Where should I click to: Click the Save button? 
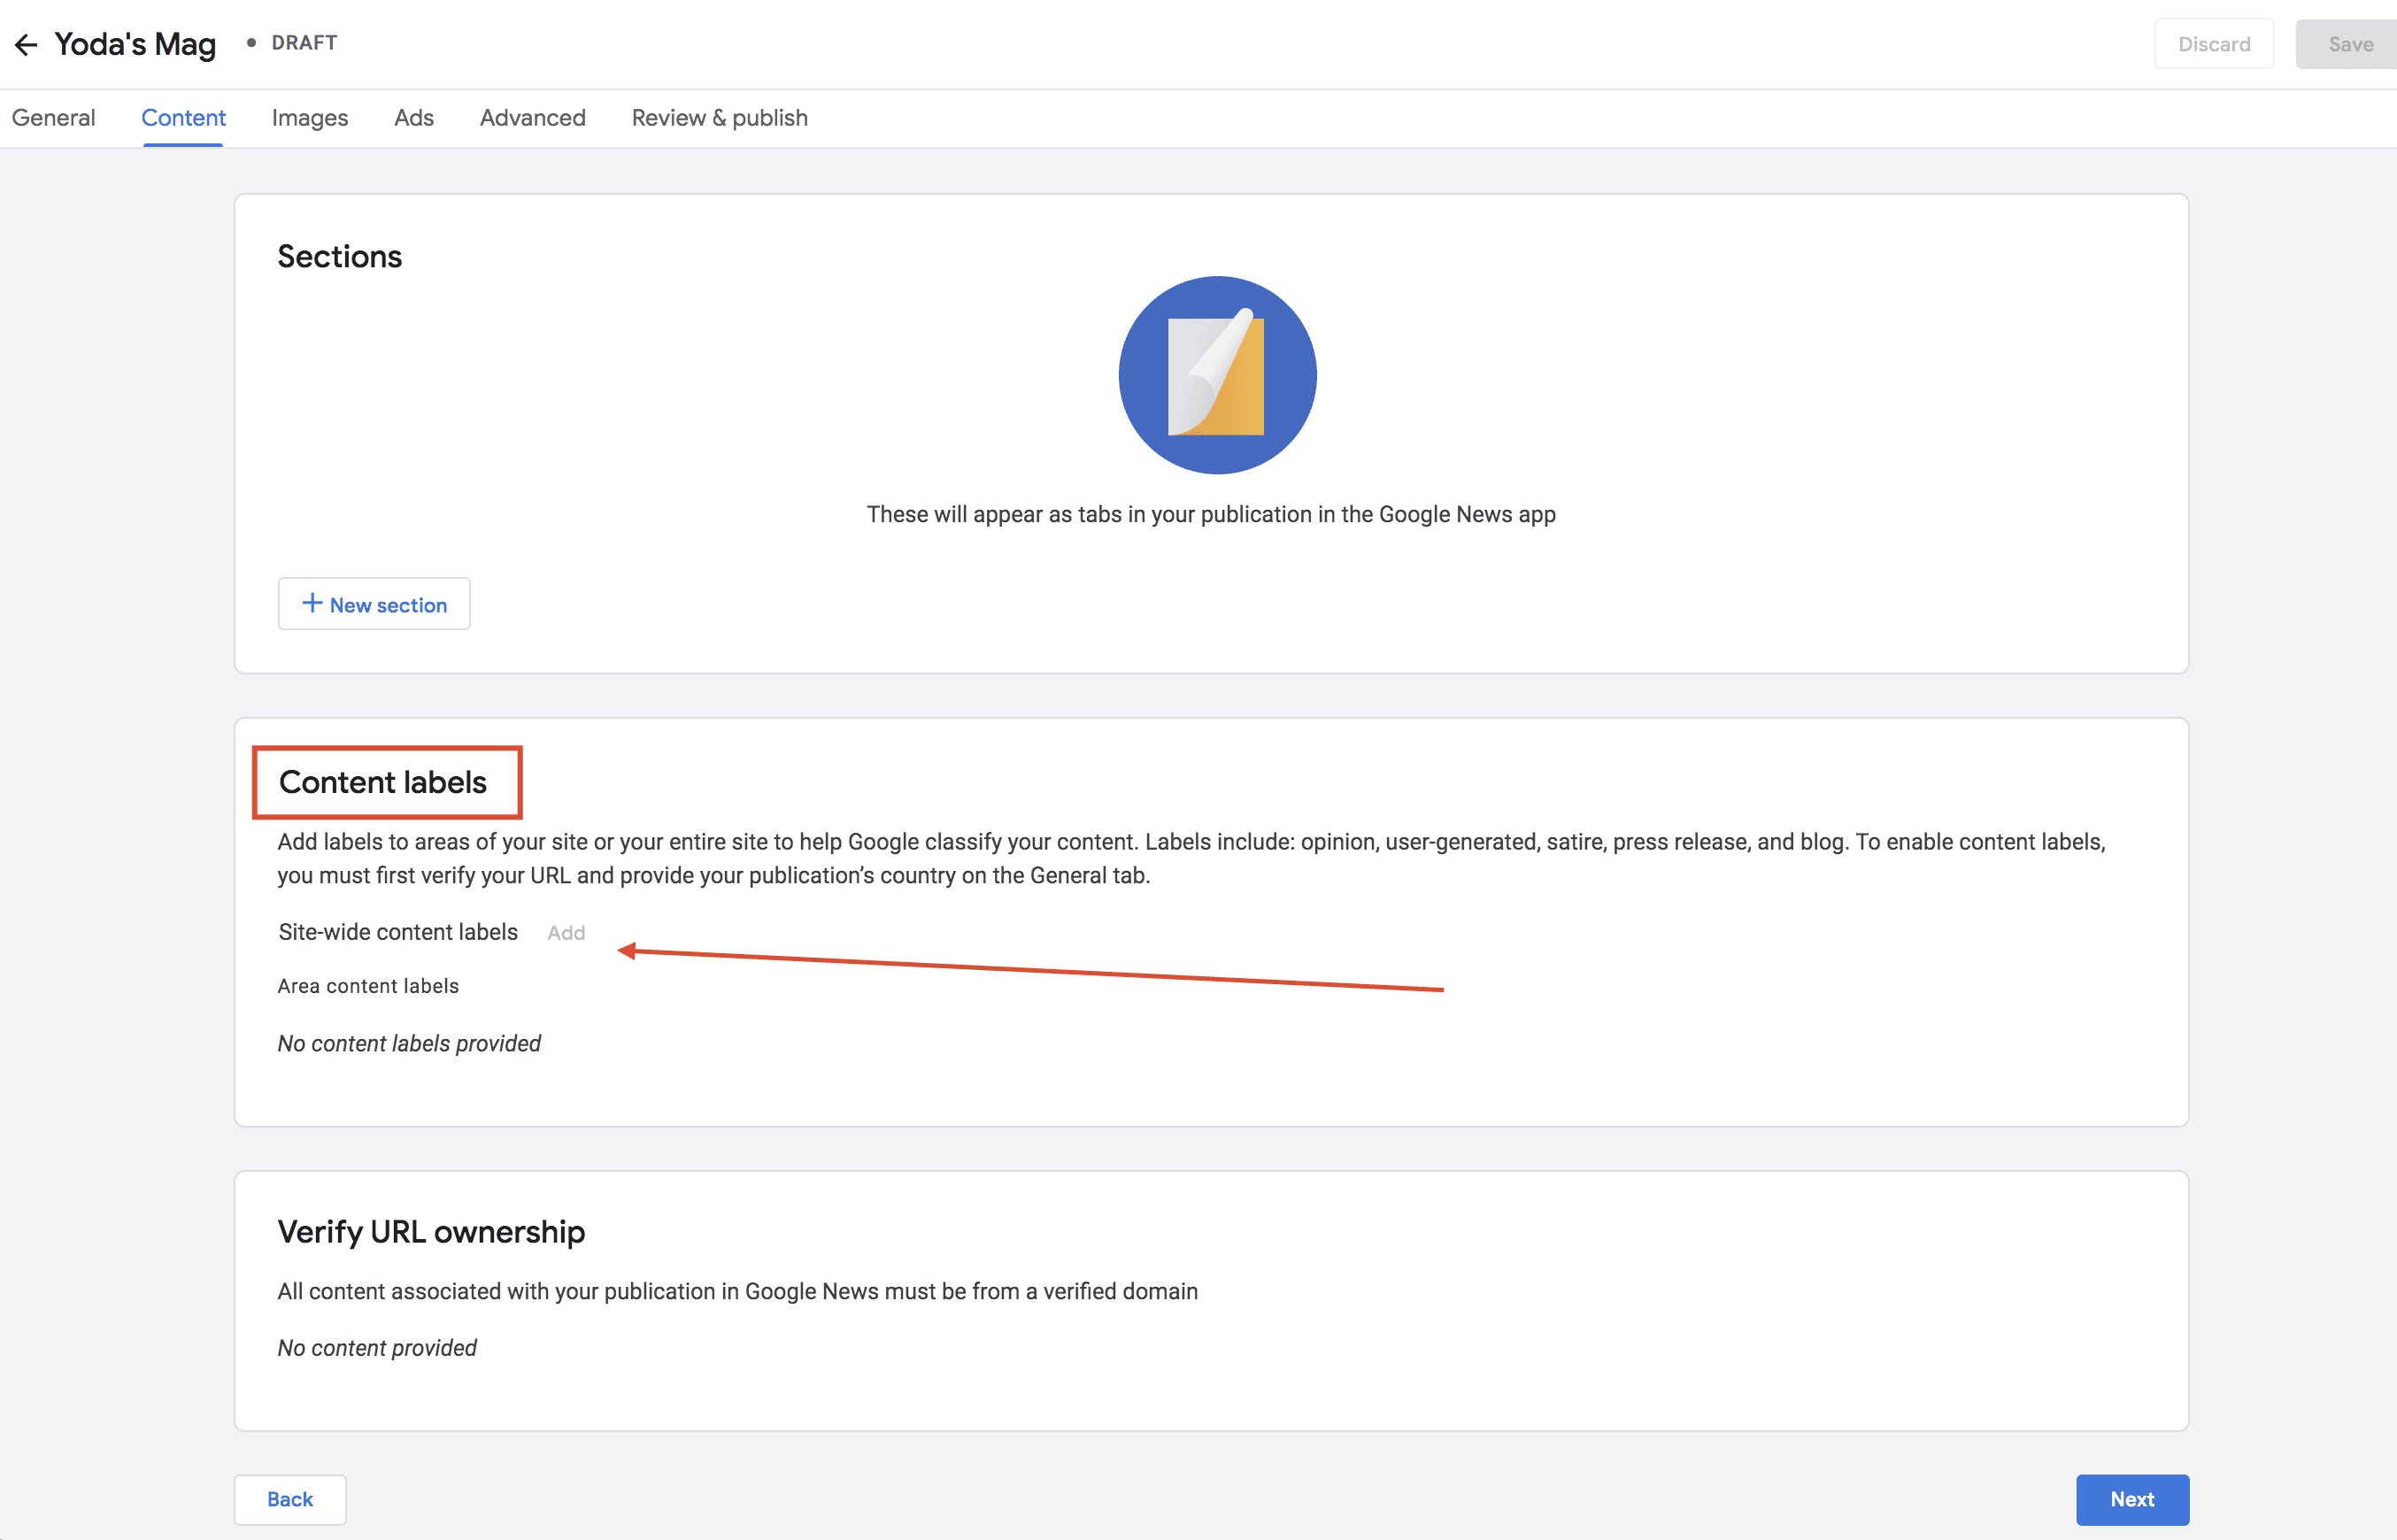2349,44
